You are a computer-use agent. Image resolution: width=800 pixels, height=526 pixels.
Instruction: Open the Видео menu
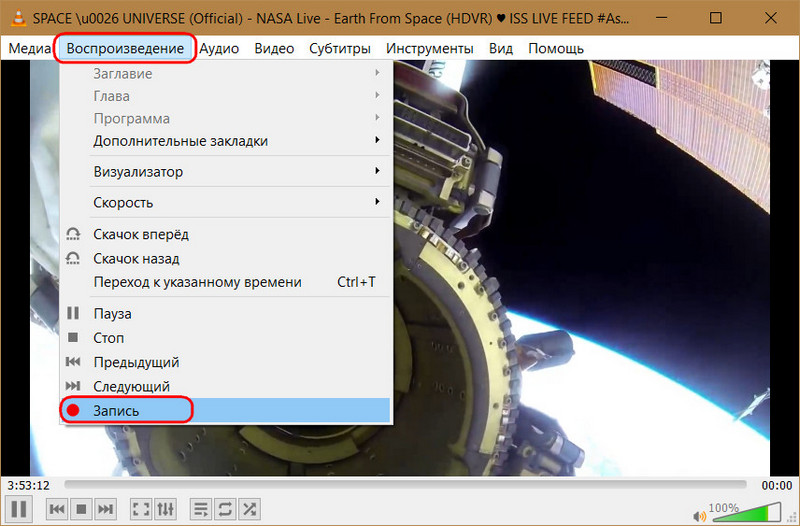(x=274, y=48)
